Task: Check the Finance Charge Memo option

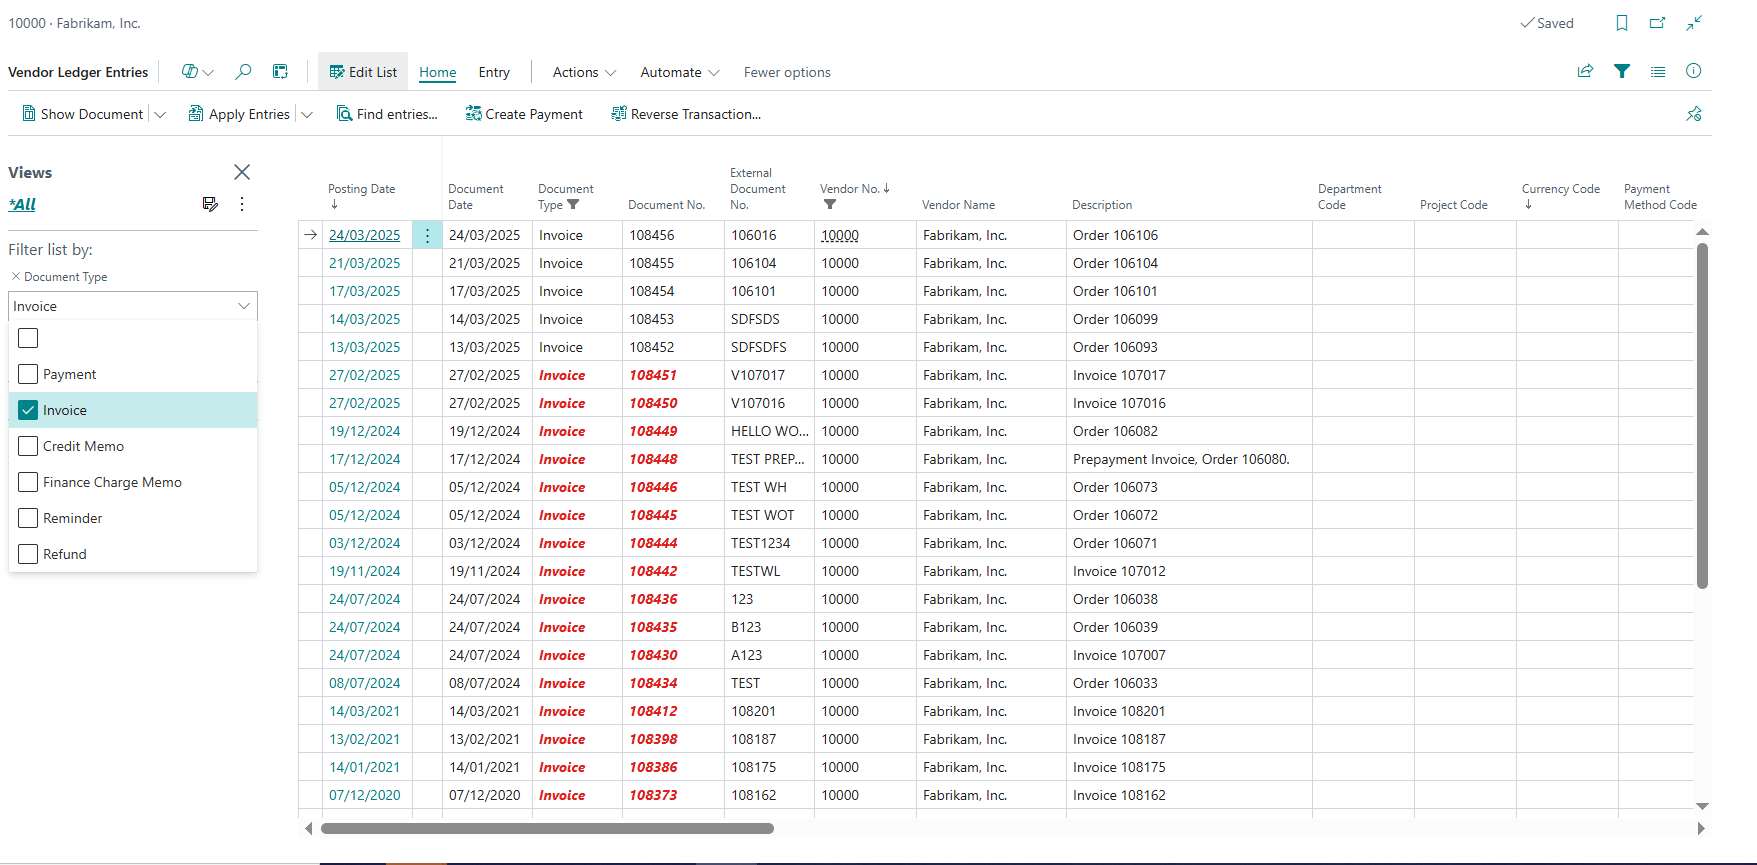Action: [28, 482]
